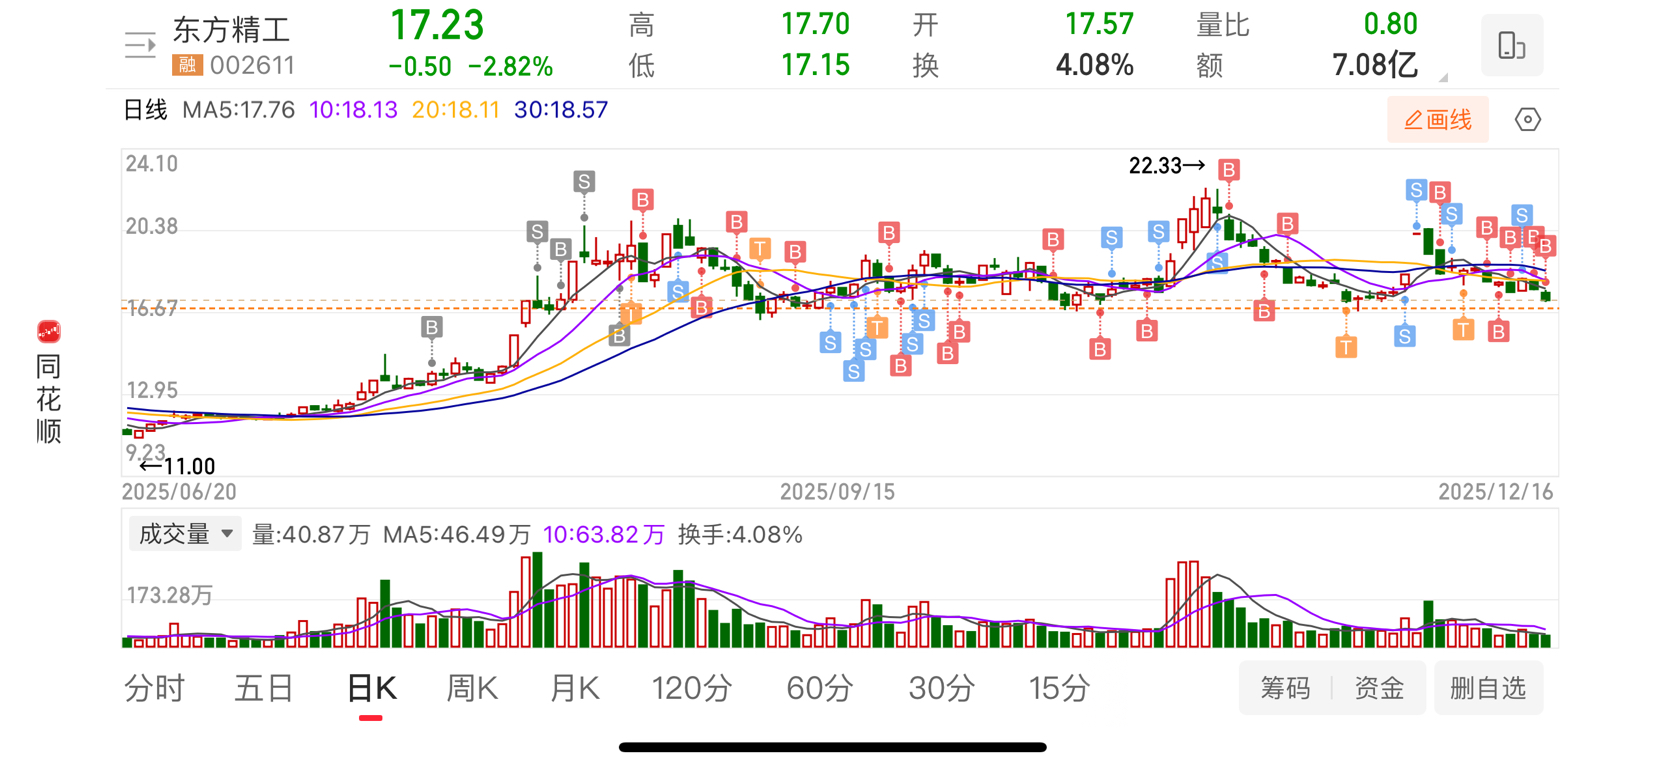Image resolution: width=1665 pixels, height=769 pixels.
Task: Switch to the 分时 tab
Action: click(154, 688)
